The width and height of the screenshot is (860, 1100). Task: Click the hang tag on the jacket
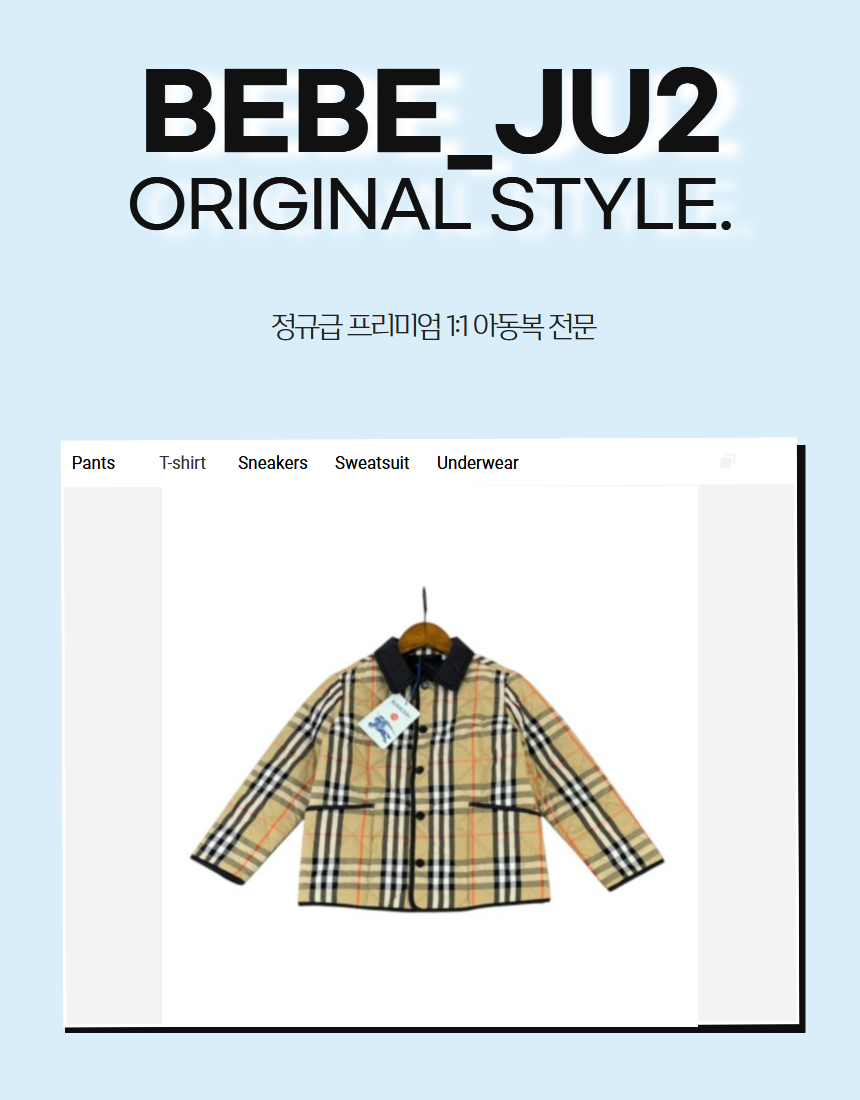coord(389,720)
